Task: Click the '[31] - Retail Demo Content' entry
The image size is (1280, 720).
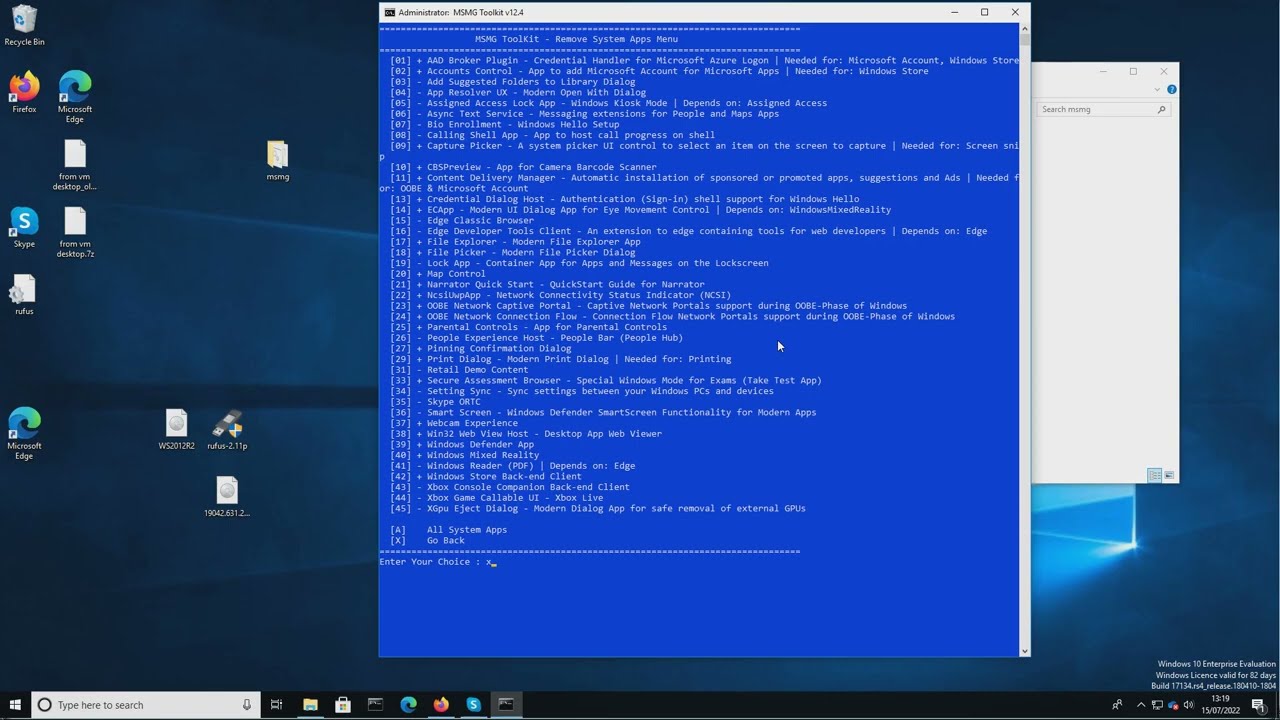Action: (x=459, y=370)
